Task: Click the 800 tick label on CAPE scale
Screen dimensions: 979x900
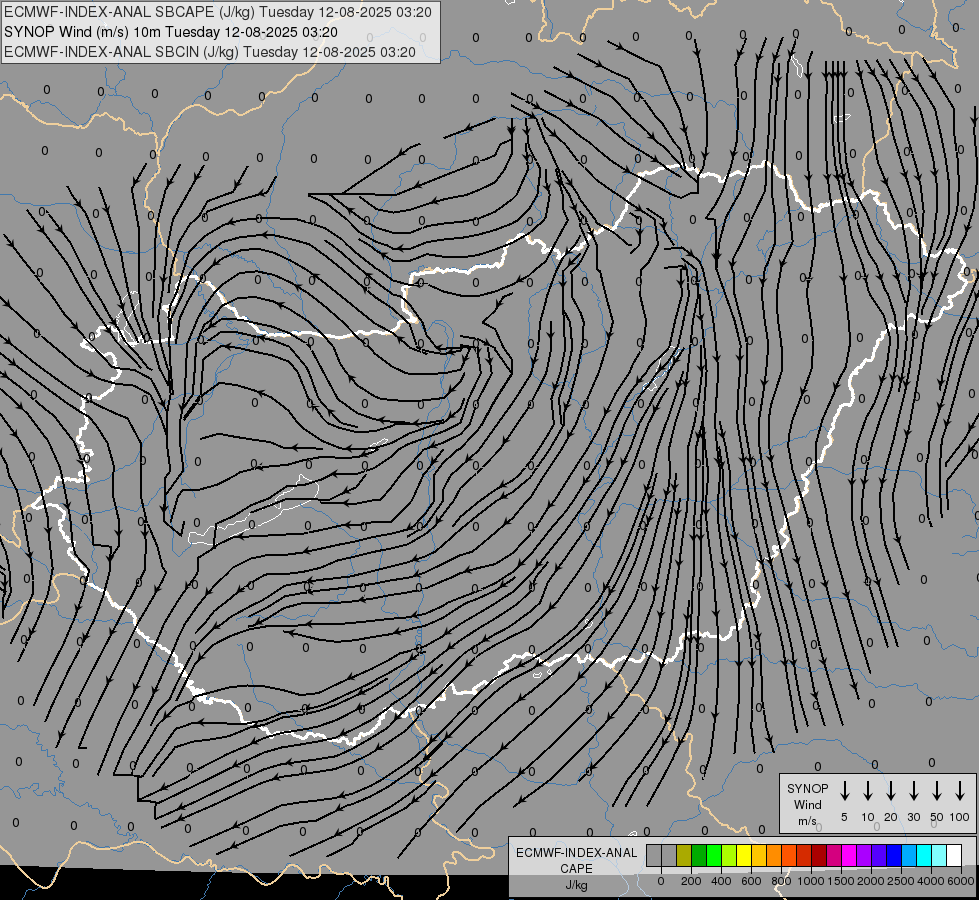Action: (x=781, y=881)
